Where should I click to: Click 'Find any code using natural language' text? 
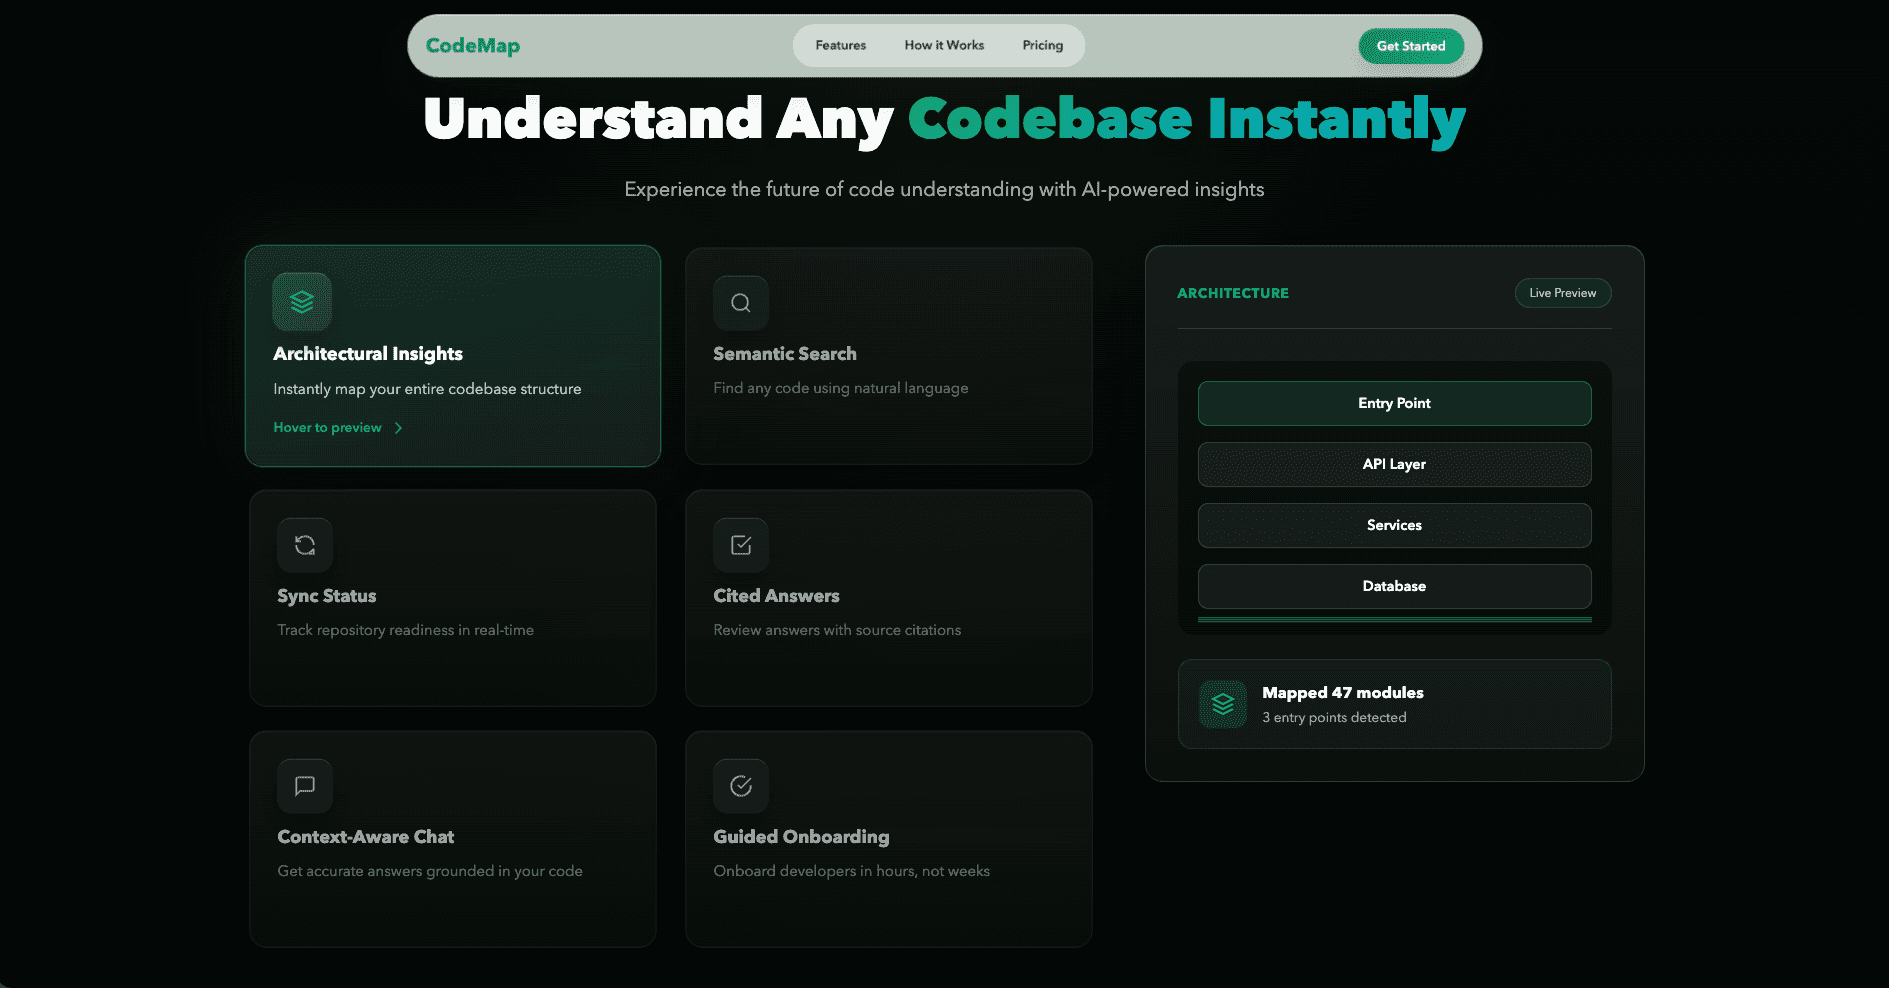point(841,388)
